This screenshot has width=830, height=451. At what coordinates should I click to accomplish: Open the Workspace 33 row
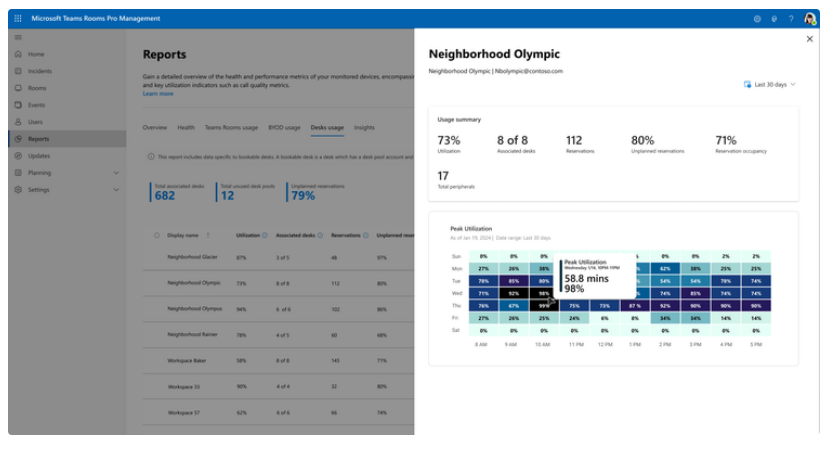click(x=278, y=387)
